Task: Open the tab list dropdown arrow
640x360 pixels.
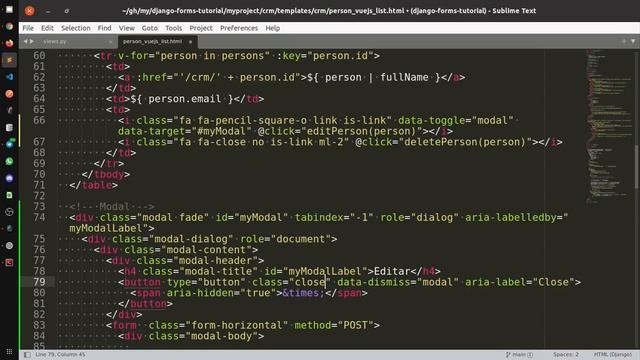Action: (x=633, y=41)
